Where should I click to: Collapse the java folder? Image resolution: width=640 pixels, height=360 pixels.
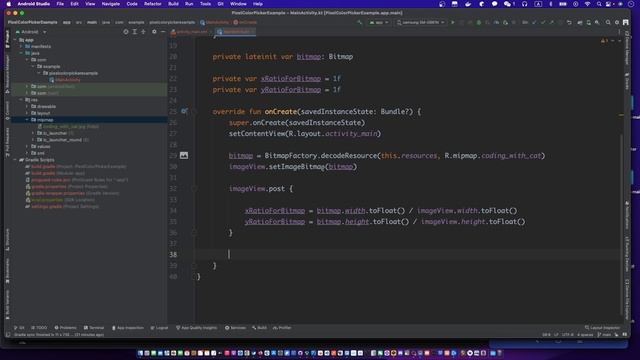[21, 53]
